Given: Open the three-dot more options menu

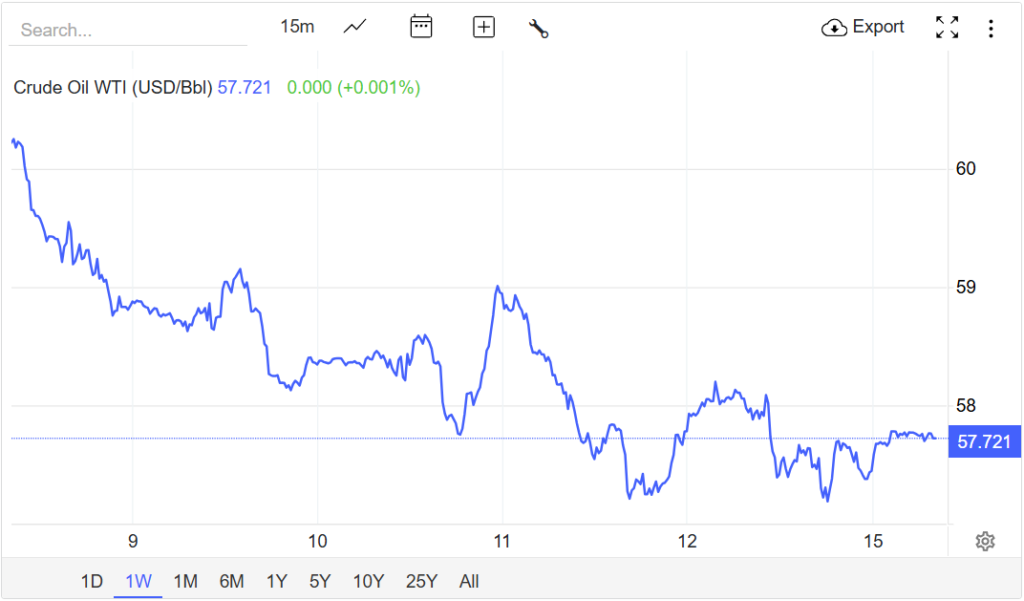Looking at the screenshot, I should [x=991, y=28].
